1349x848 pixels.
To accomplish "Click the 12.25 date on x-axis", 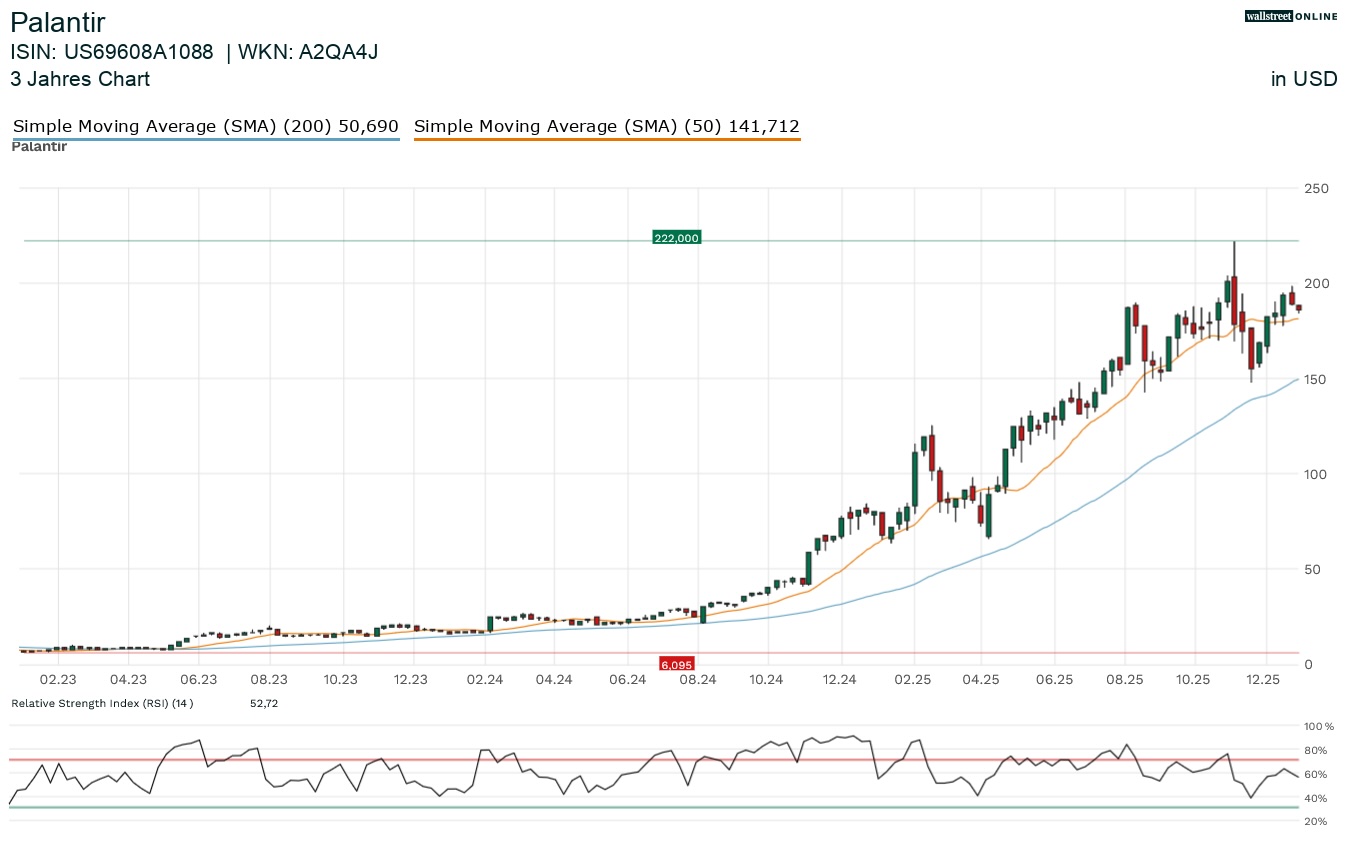I will click(x=1265, y=680).
